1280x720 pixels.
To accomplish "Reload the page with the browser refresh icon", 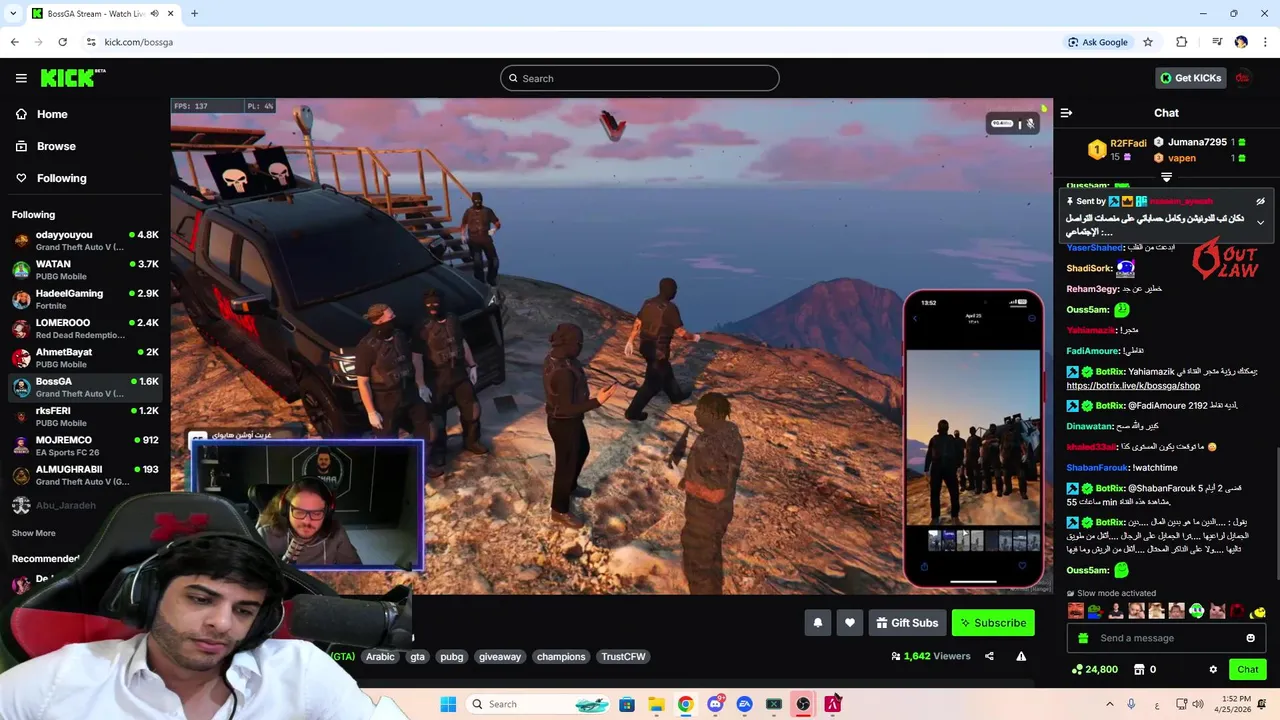I will click(62, 42).
